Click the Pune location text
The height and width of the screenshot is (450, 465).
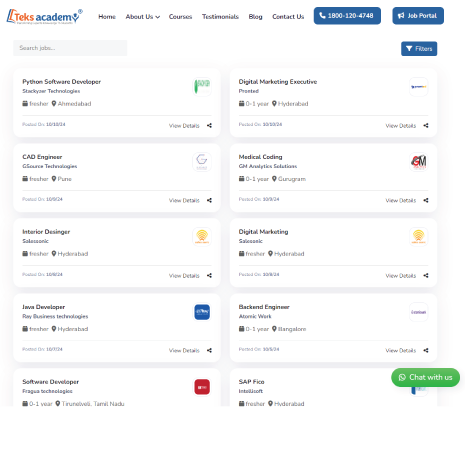click(x=65, y=179)
